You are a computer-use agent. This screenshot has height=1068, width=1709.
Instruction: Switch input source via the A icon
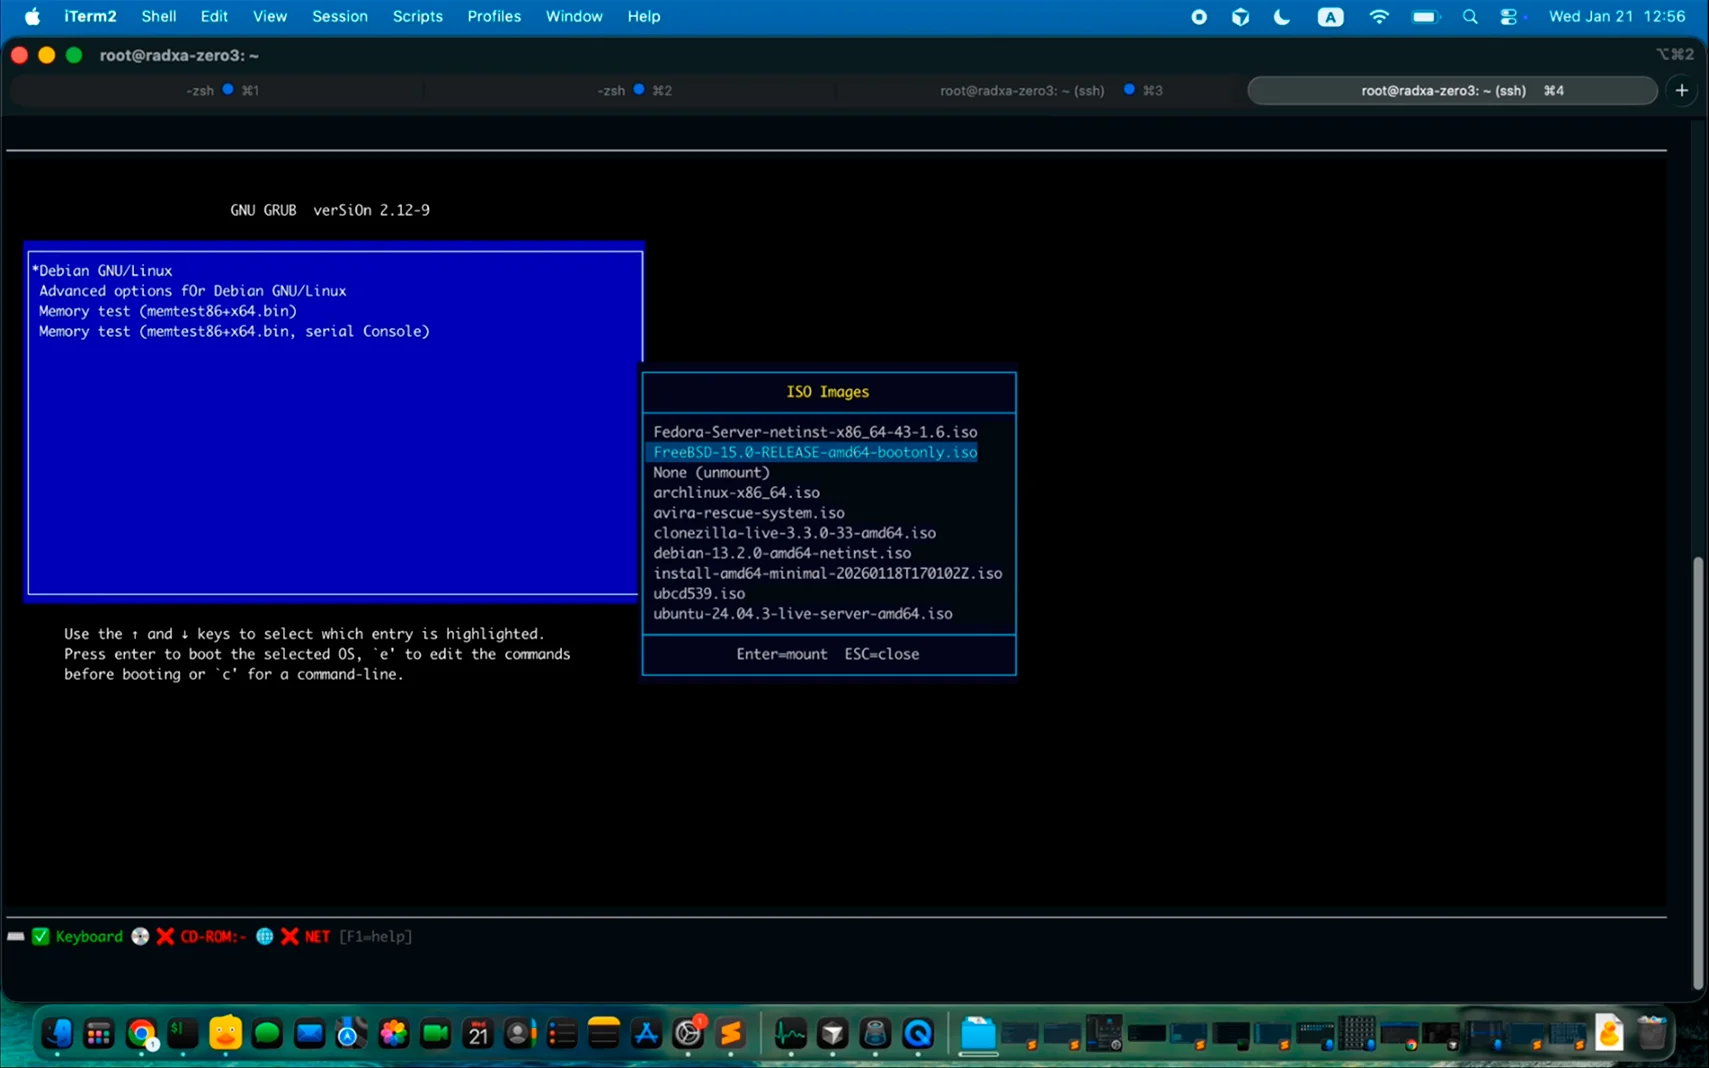pos(1330,16)
